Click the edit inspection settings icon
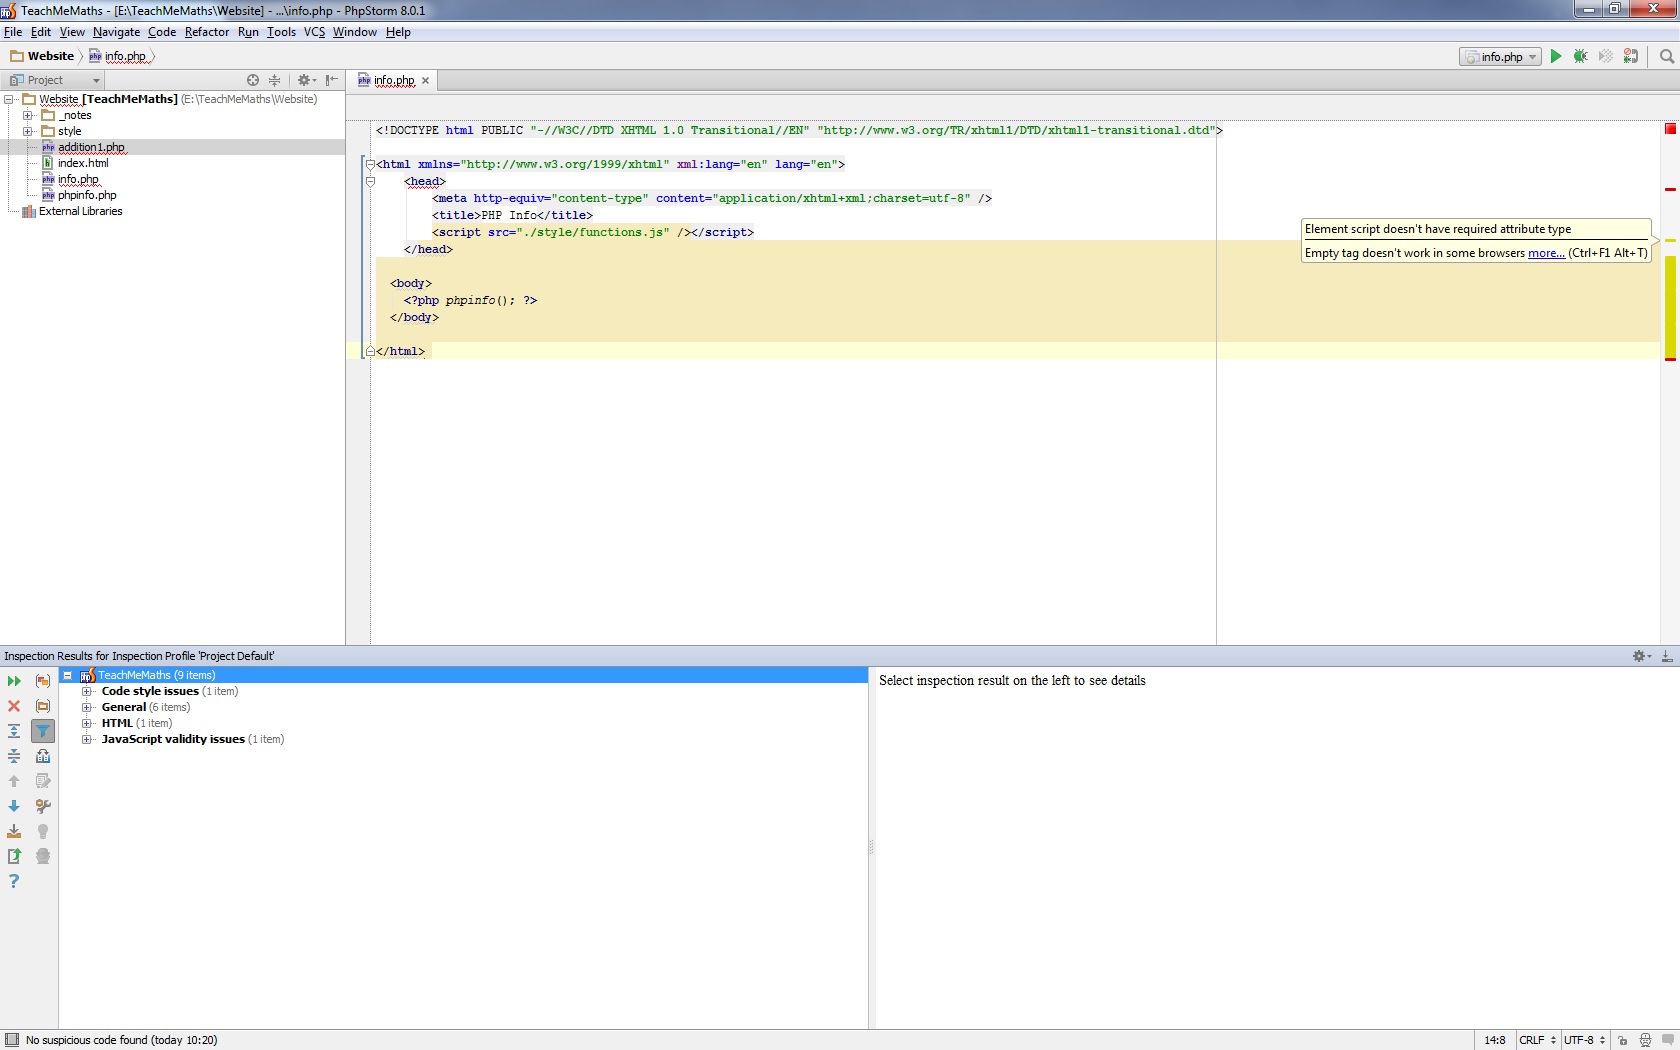 (x=43, y=781)
